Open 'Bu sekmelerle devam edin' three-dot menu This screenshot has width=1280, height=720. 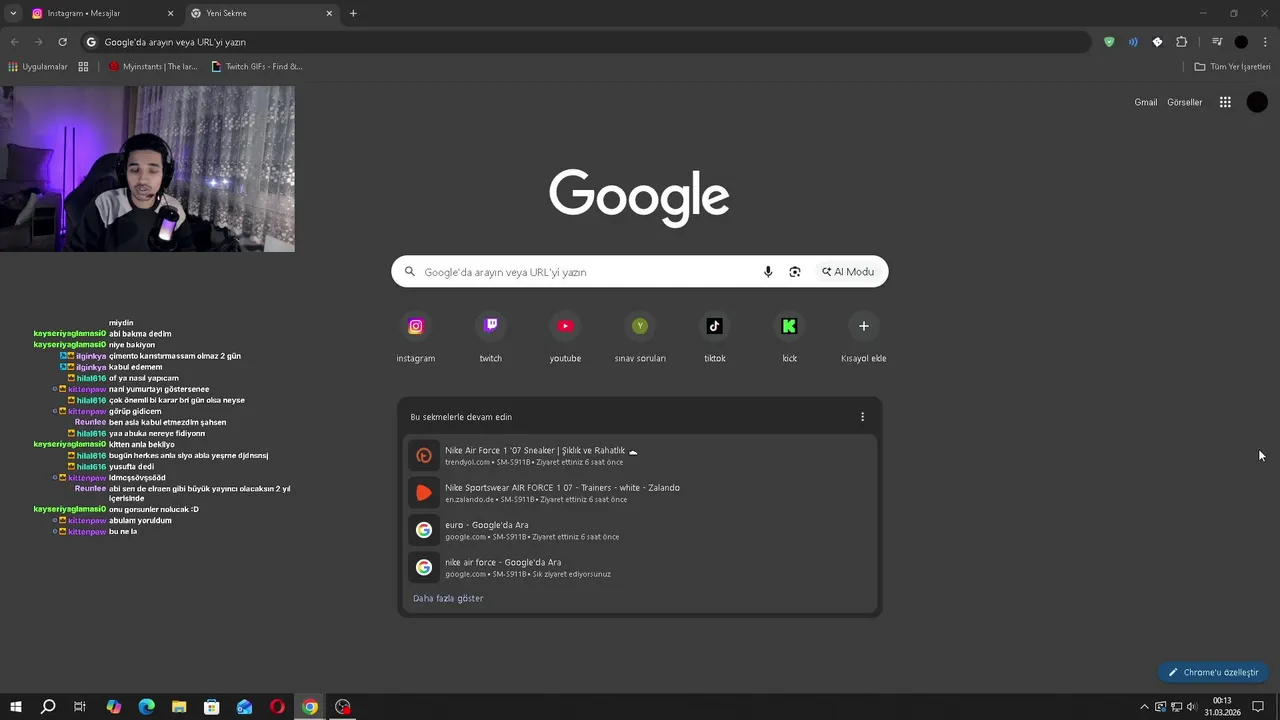pyautogui.click(x=862, y=417)
